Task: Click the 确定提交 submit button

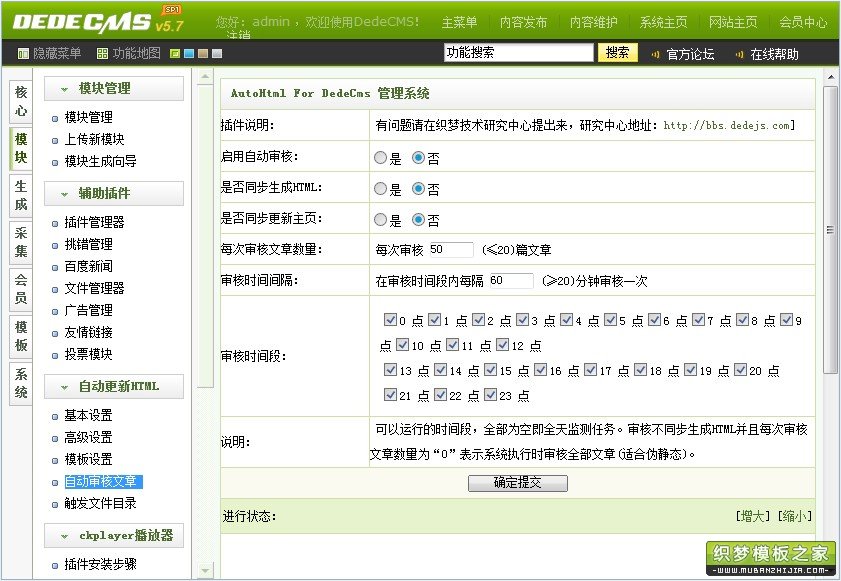Action: 518,483
